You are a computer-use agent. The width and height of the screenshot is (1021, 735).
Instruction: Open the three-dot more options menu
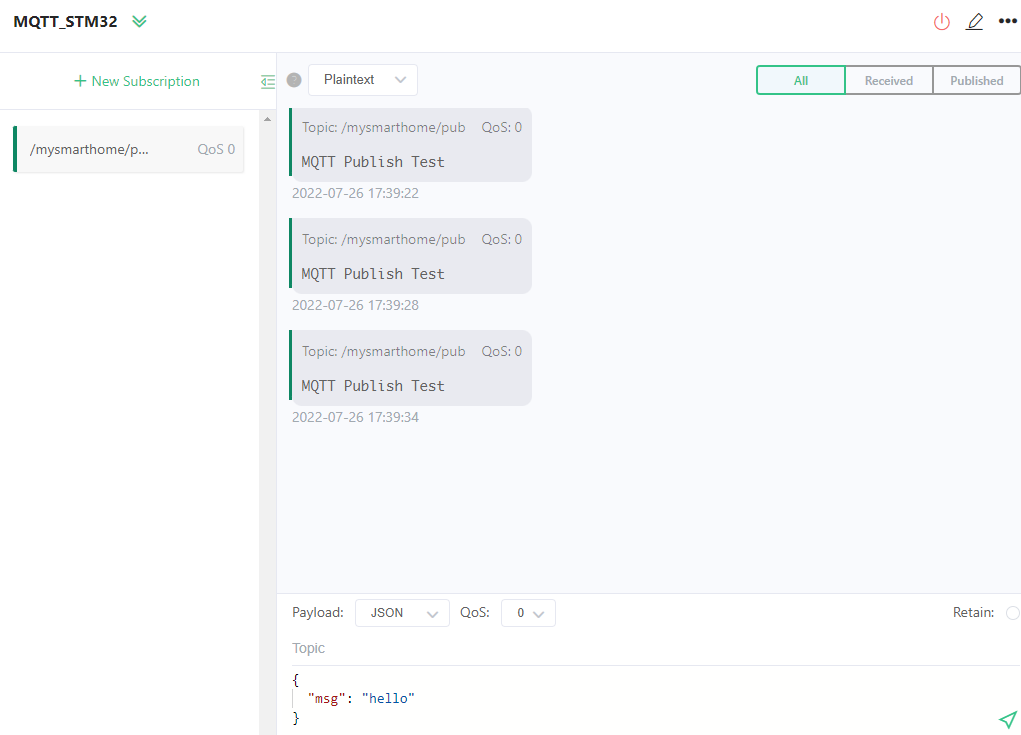(1007, 22)
